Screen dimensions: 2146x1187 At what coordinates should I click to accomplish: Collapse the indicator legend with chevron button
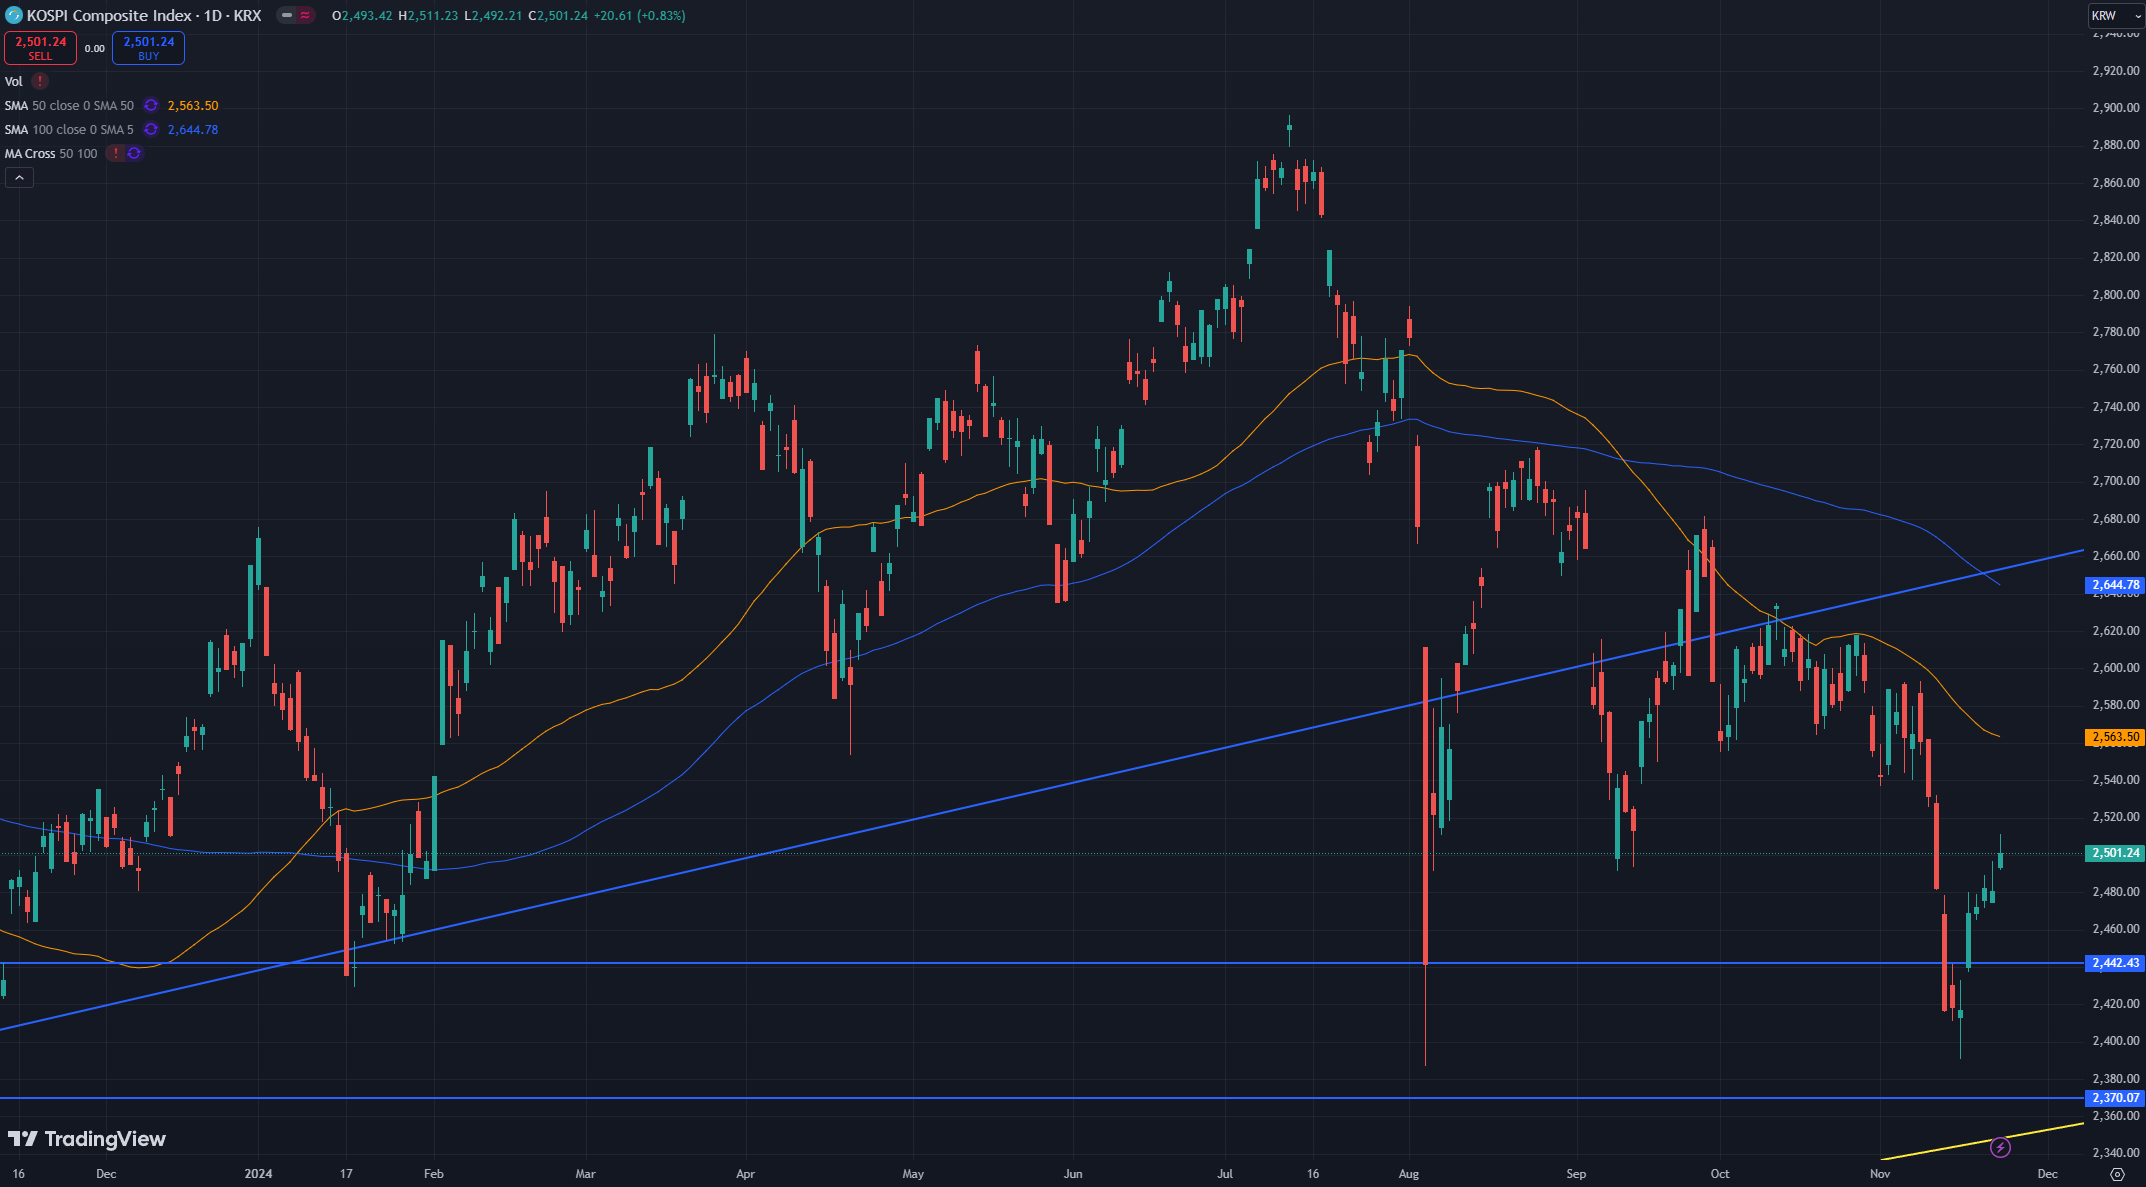[x=19, y=177]
